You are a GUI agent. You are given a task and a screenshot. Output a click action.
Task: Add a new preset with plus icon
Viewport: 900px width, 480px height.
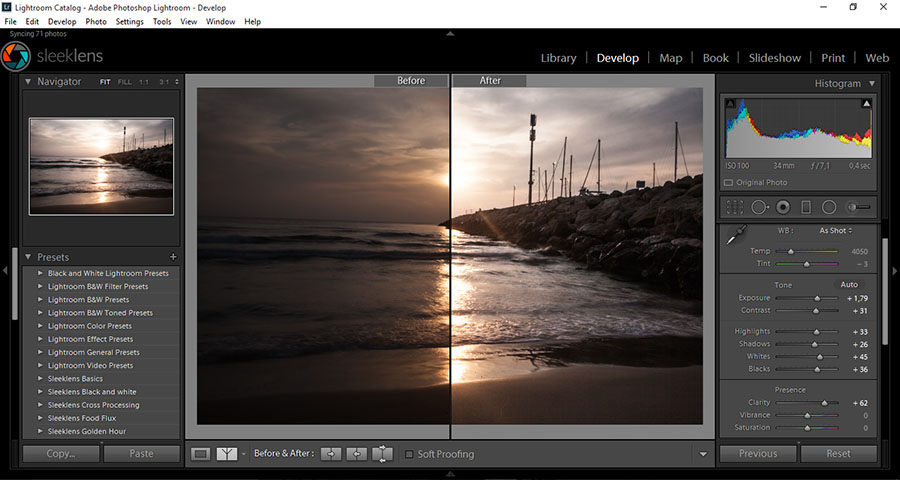(x=173, y=257)
